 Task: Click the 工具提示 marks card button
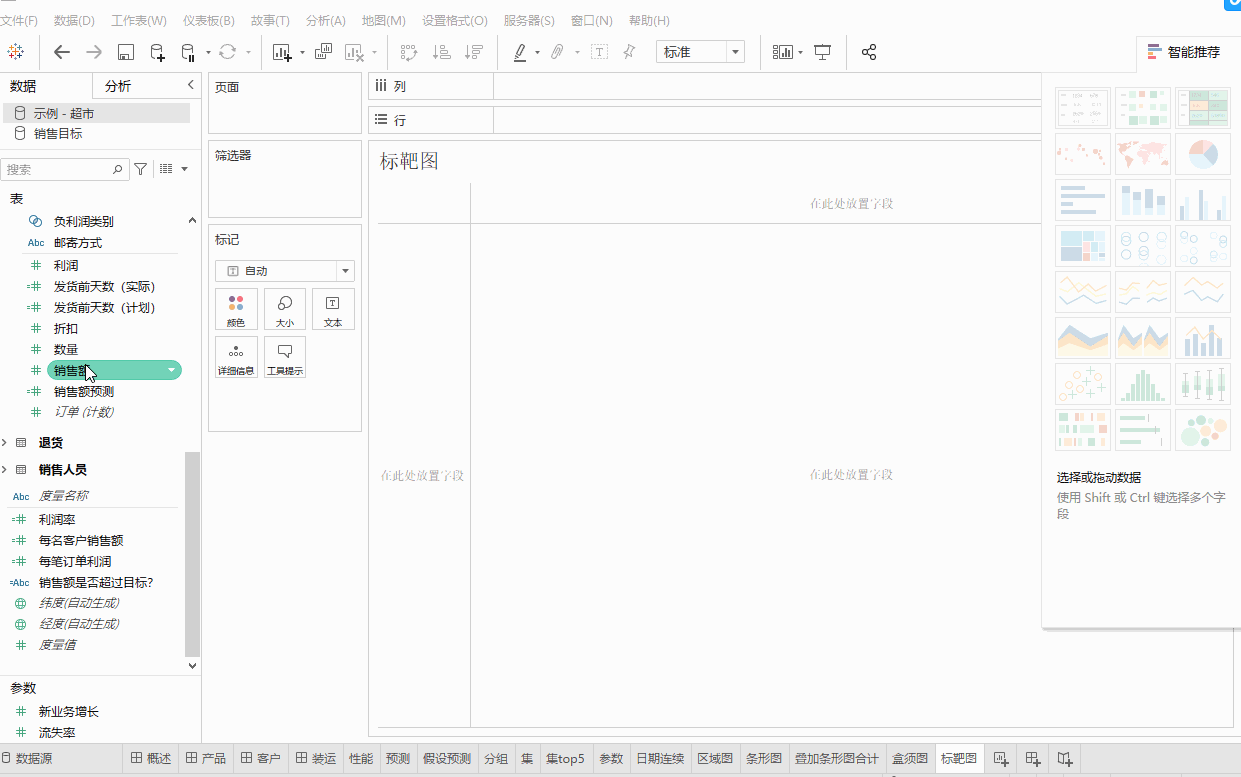coord(285,357)
